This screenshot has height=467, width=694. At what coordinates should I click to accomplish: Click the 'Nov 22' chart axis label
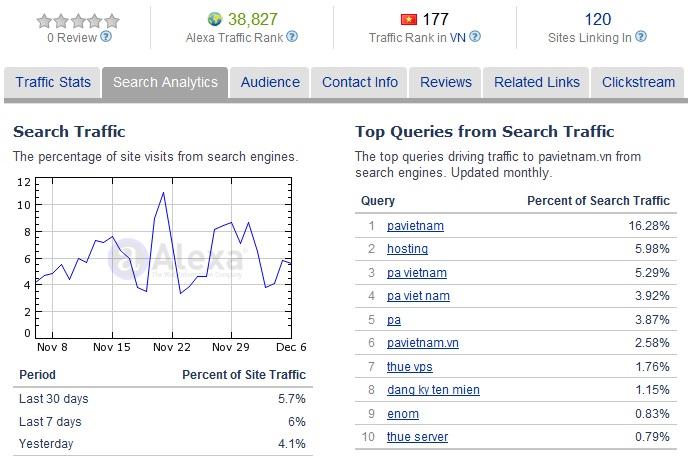172,347
